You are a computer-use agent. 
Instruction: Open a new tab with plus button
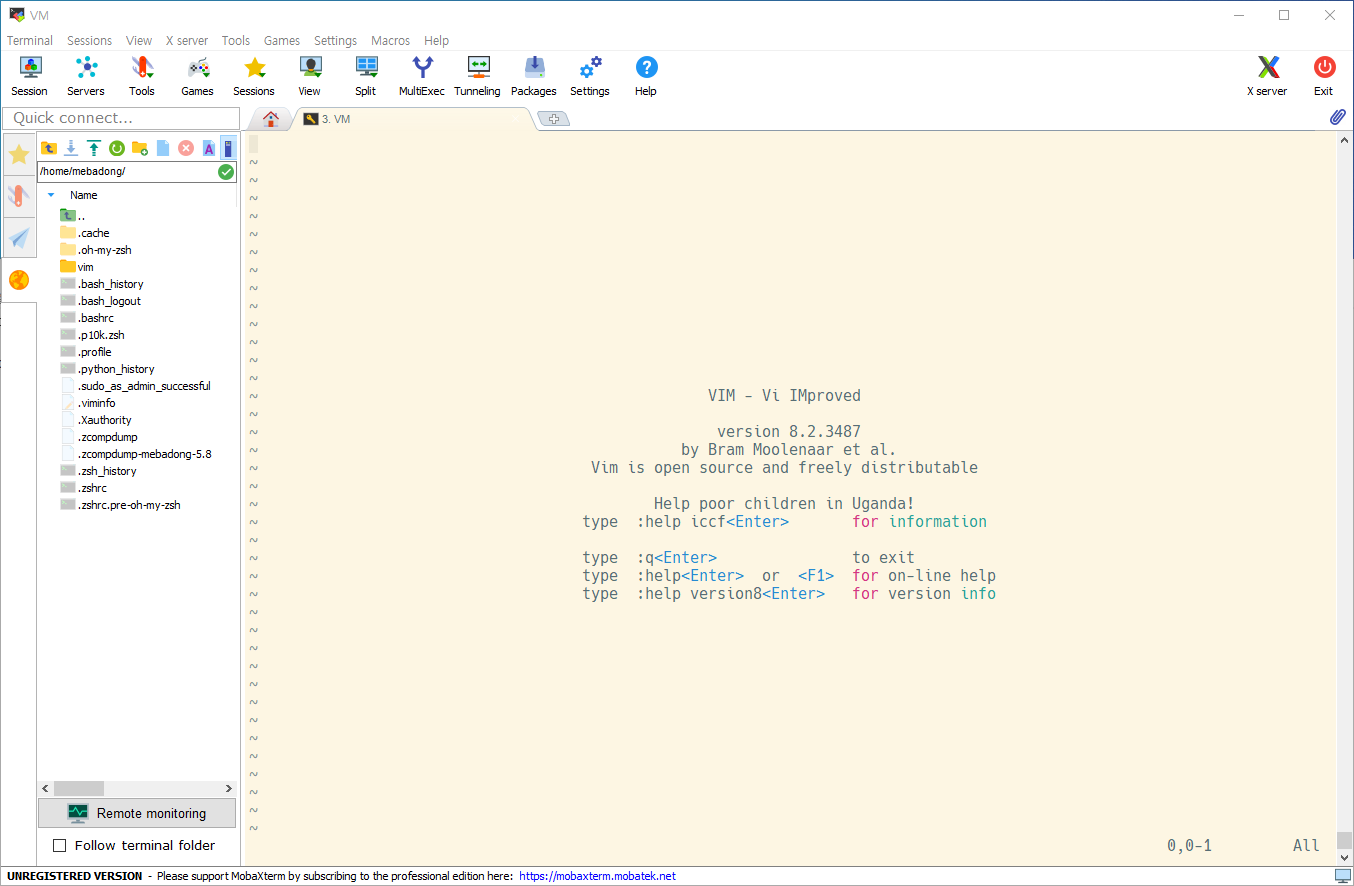553,119
